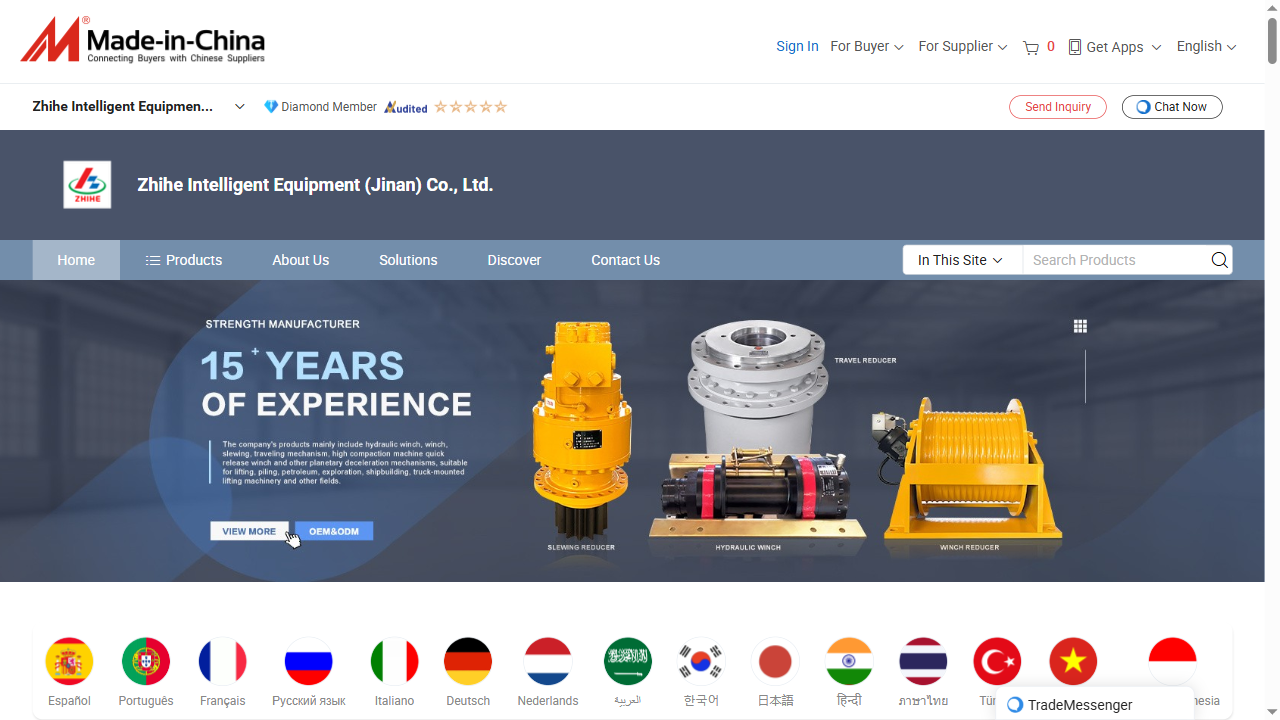Screen dimensions: 1280x720
Task: Select the Korean language flag
Action: (701, 662)
